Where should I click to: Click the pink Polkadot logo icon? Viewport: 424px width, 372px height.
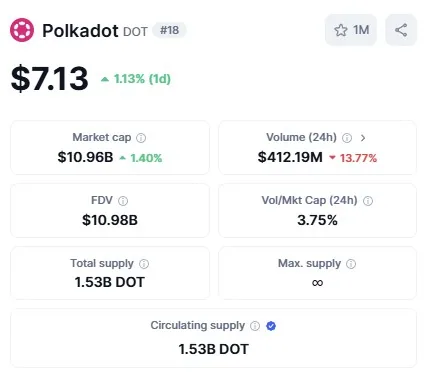pyautogui.click(x=22, y=30)
